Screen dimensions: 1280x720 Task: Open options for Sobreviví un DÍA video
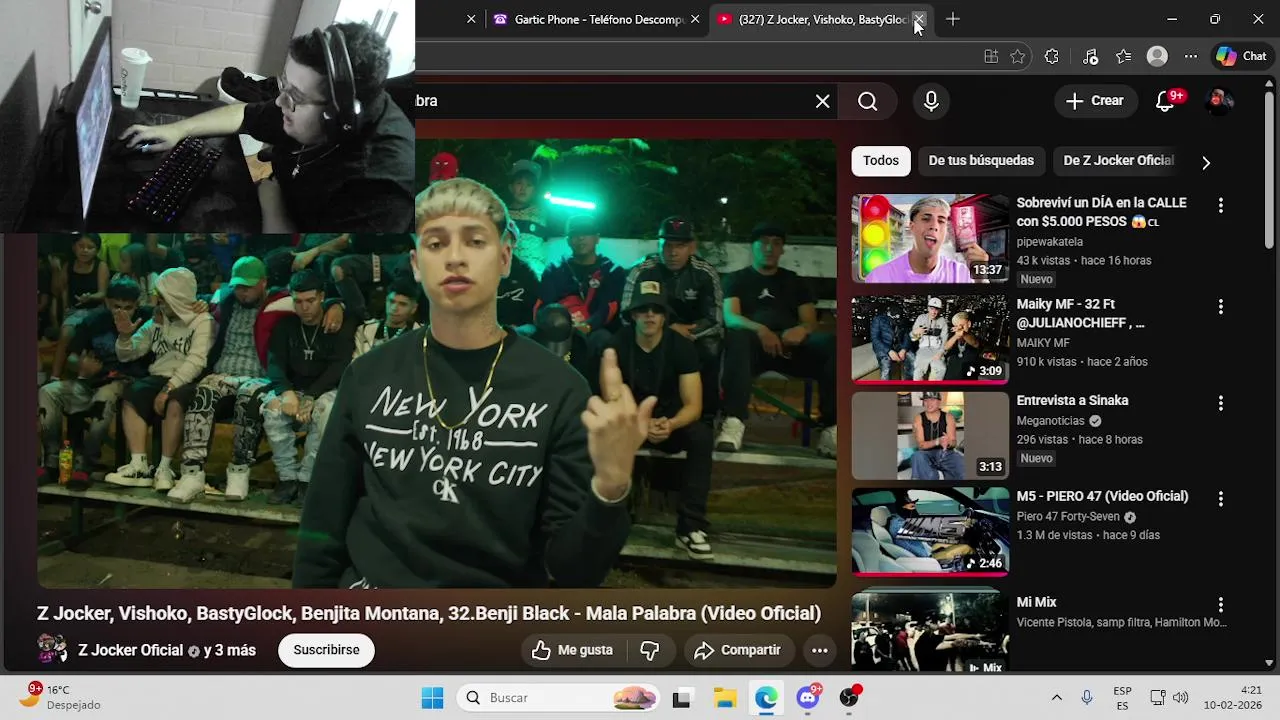pyautogui.click(x=1220, y=205)
